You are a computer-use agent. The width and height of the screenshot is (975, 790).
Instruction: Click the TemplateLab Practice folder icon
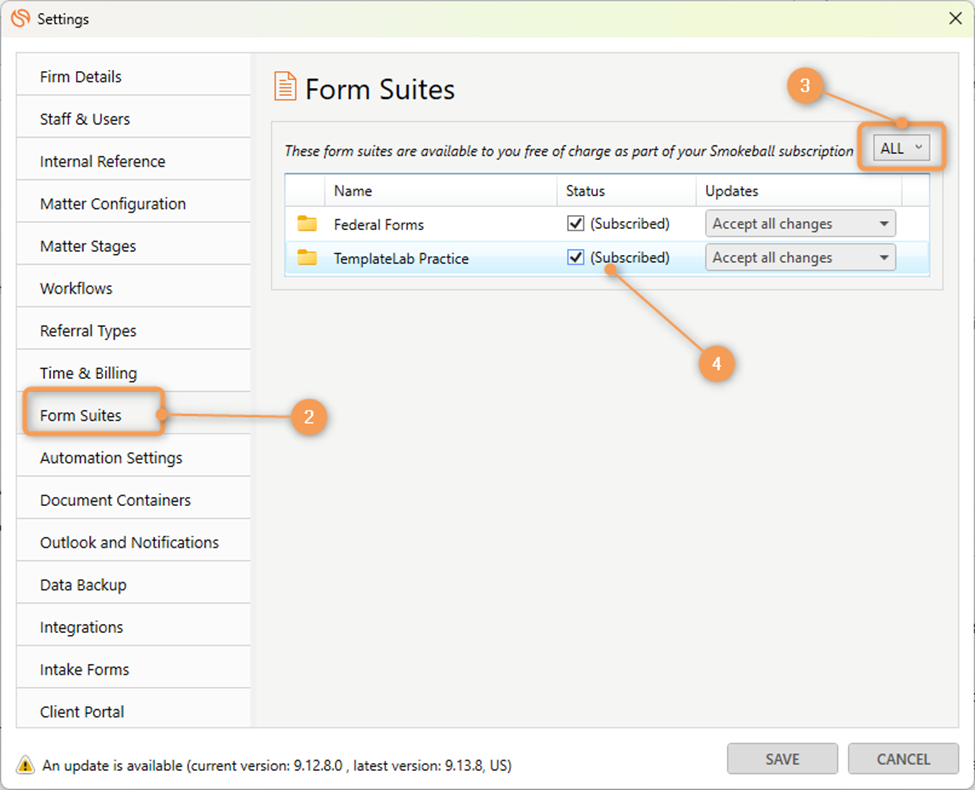[x=307, y=258]
